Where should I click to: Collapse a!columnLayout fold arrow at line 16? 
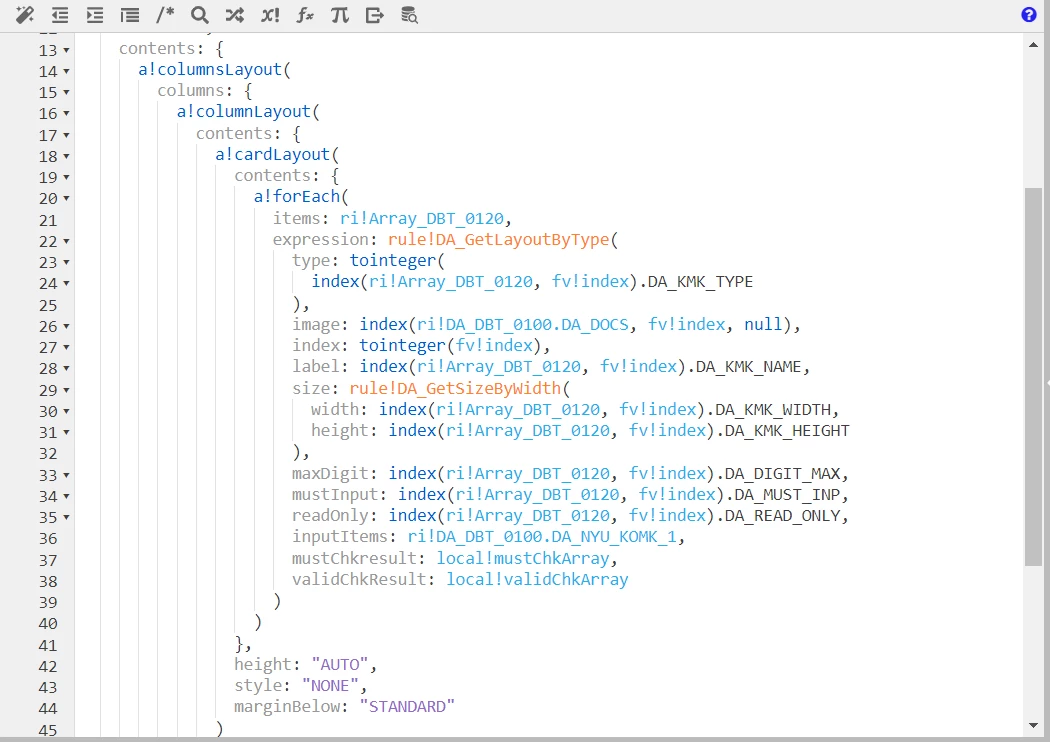pos(66,114)
